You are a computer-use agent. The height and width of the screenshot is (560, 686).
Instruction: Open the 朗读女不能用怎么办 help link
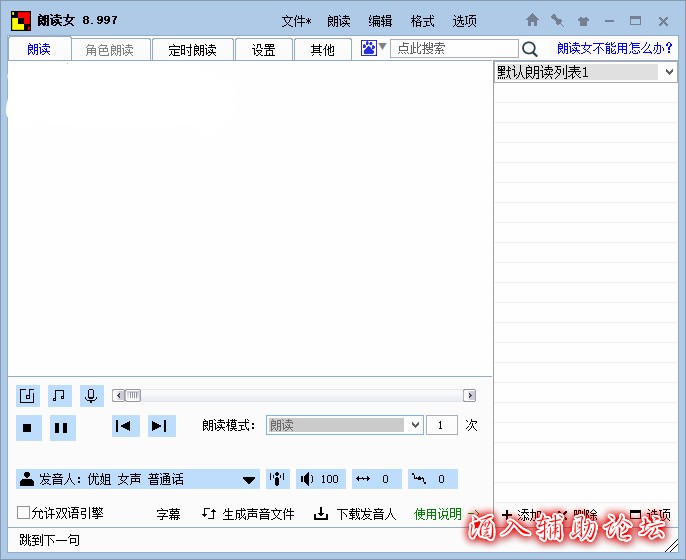pyautogui.click(x=614, y=48)
